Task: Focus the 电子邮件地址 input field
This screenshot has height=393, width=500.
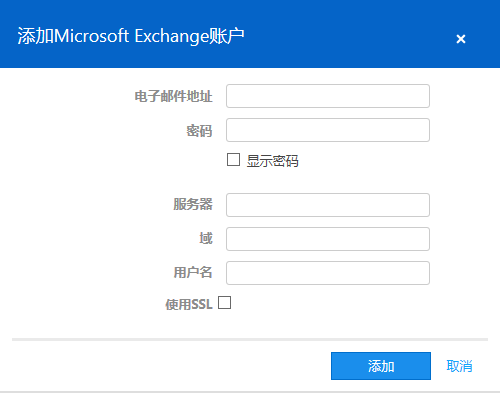Action: coord(328,96)
